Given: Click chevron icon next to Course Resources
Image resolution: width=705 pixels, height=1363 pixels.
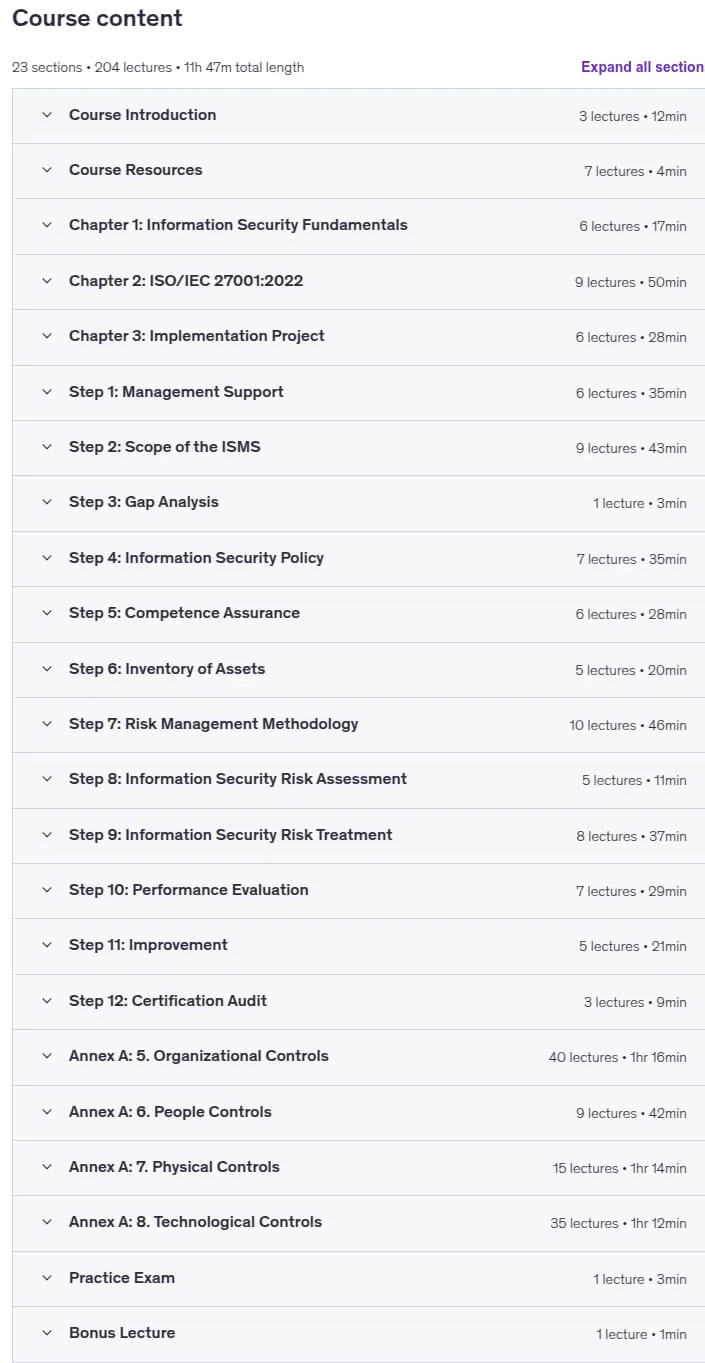Looking at the screenshot, I should 47,170.
